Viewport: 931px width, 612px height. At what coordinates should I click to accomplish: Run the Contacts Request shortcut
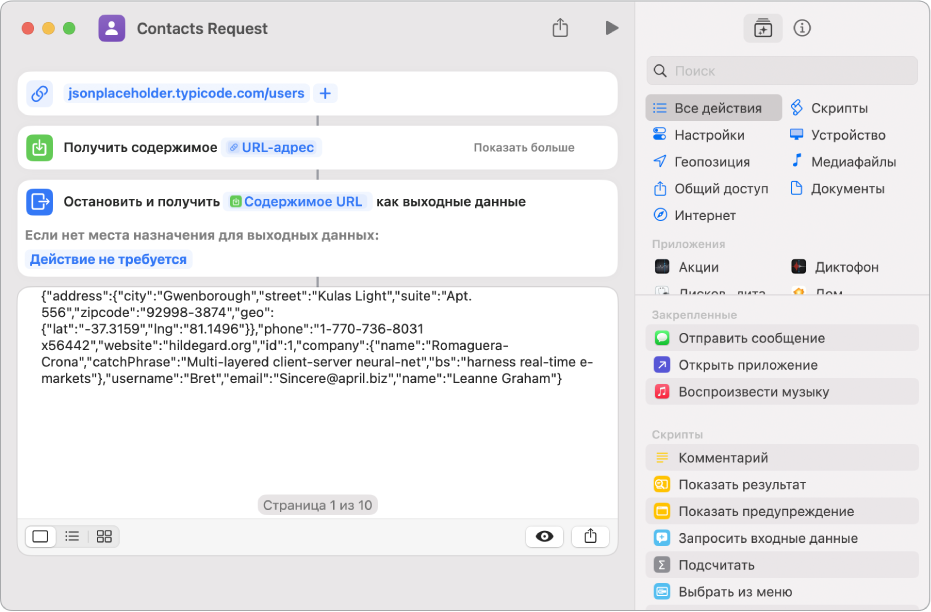(x=611, y=28)
